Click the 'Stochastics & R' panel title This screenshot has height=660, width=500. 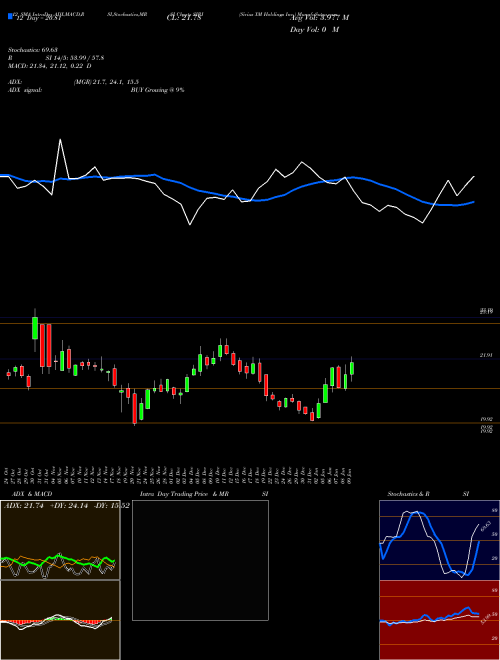click(x=409, y=494)
